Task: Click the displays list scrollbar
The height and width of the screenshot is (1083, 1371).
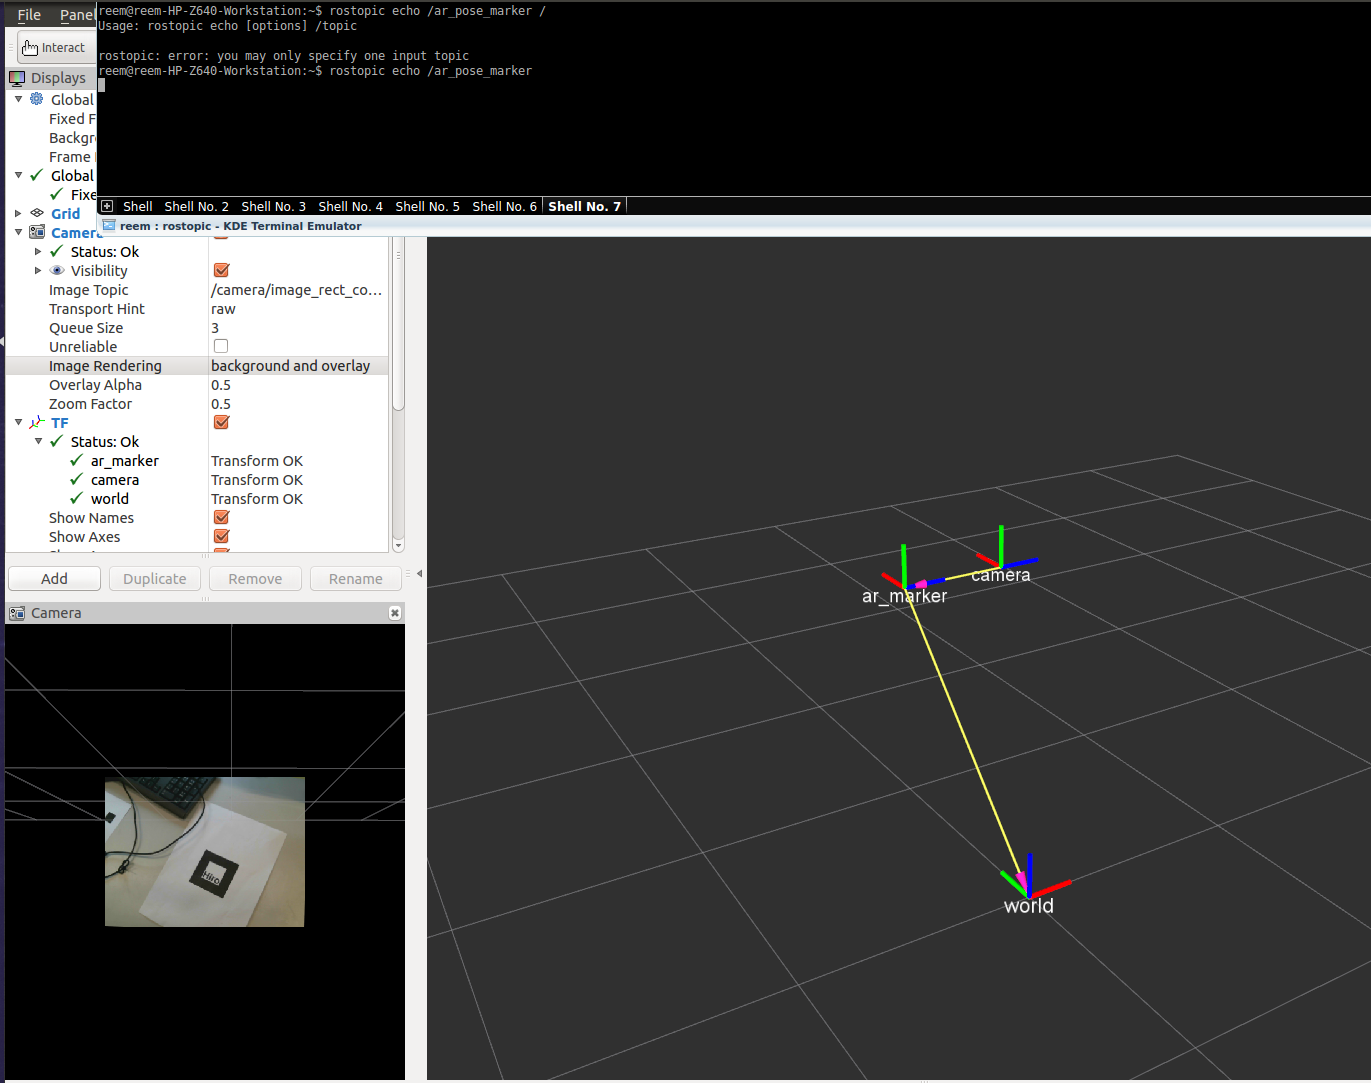Action: point(398,325)
